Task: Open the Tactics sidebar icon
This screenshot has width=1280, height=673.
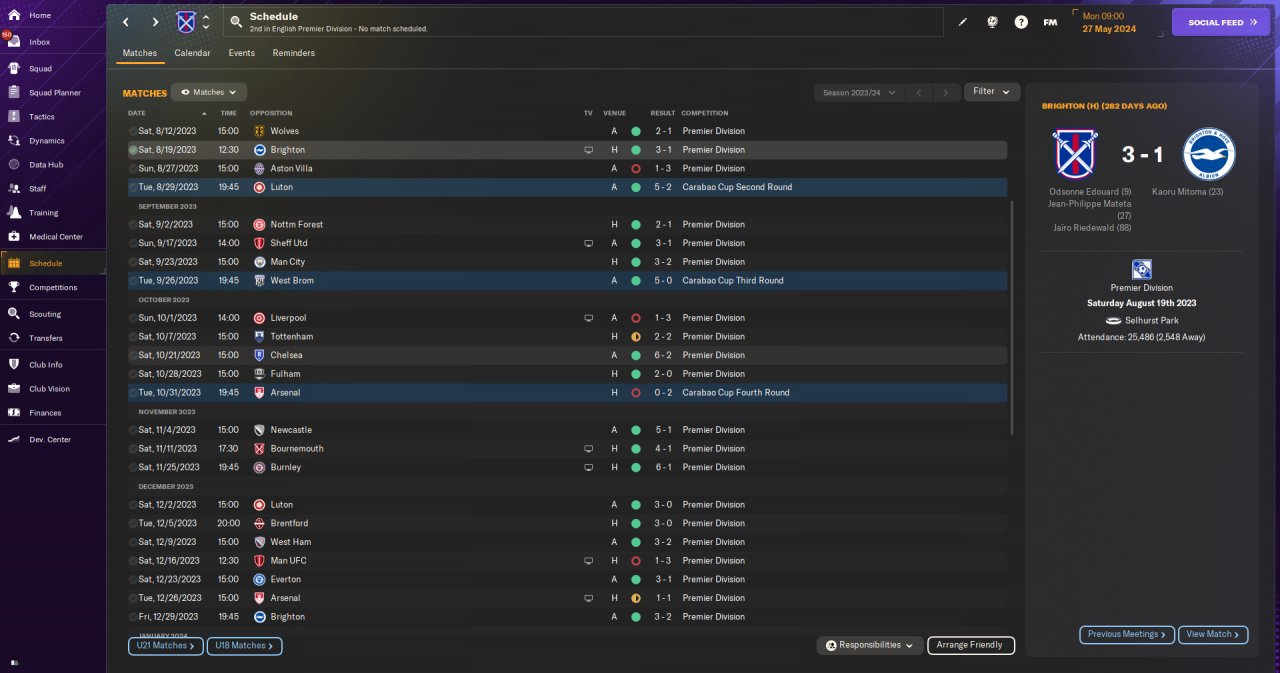Action: click(x=14, y=117)
